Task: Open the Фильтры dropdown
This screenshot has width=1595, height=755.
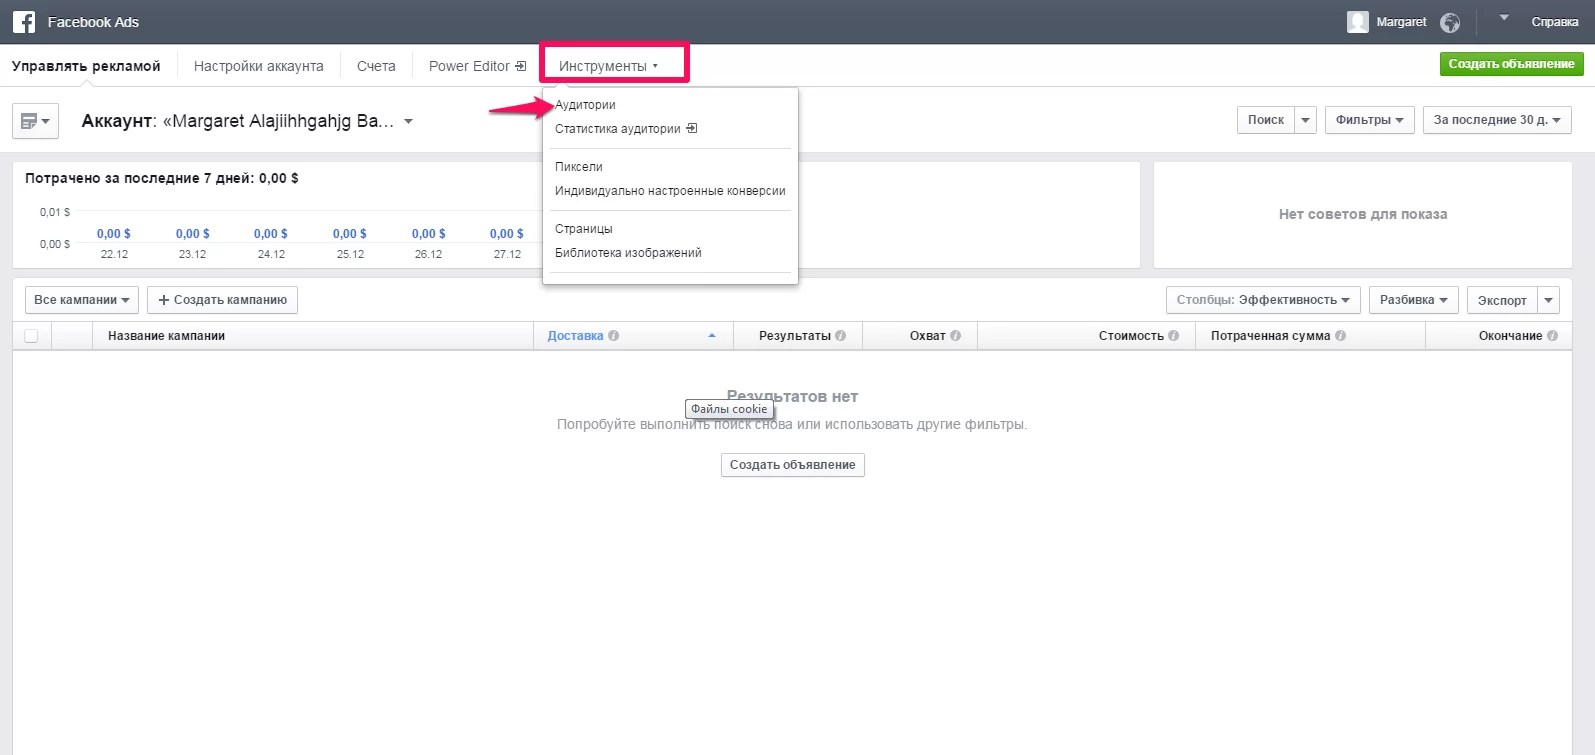Action: (1369, 120)
